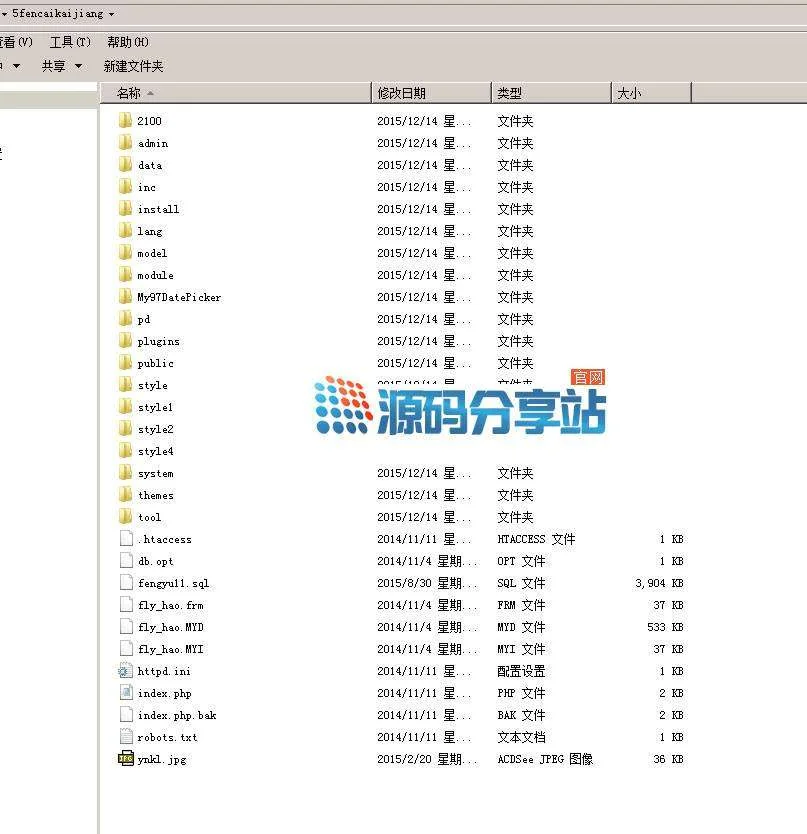Select the index.php file icon

(125, 693)
